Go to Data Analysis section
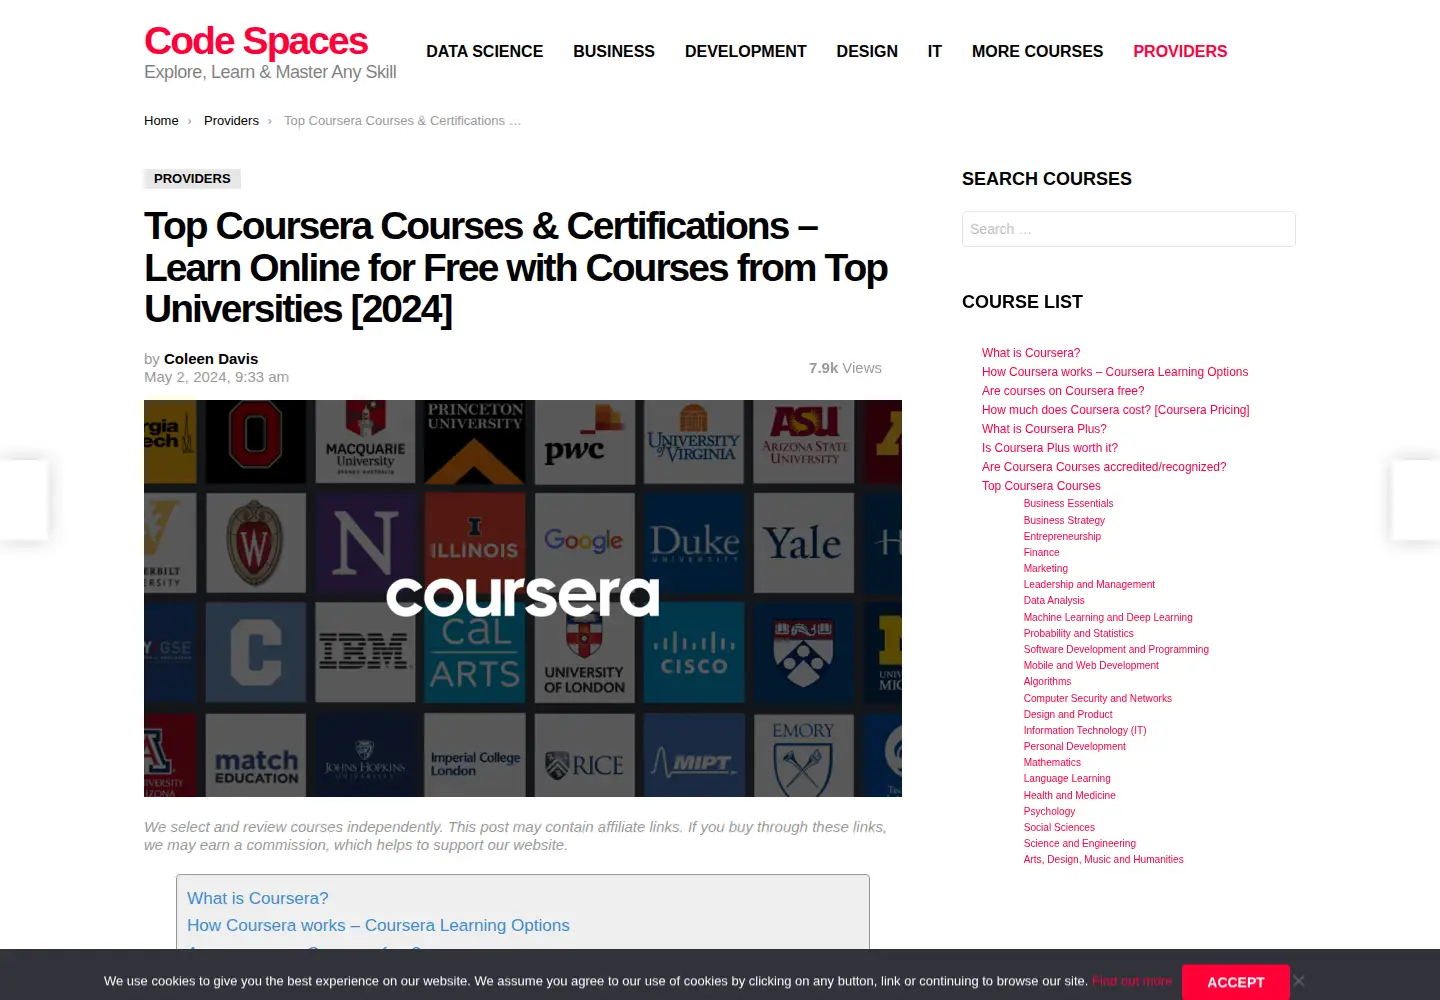Image resolution: width=1440 pixels, height=1000 pixels. (x=1054, y=601)
